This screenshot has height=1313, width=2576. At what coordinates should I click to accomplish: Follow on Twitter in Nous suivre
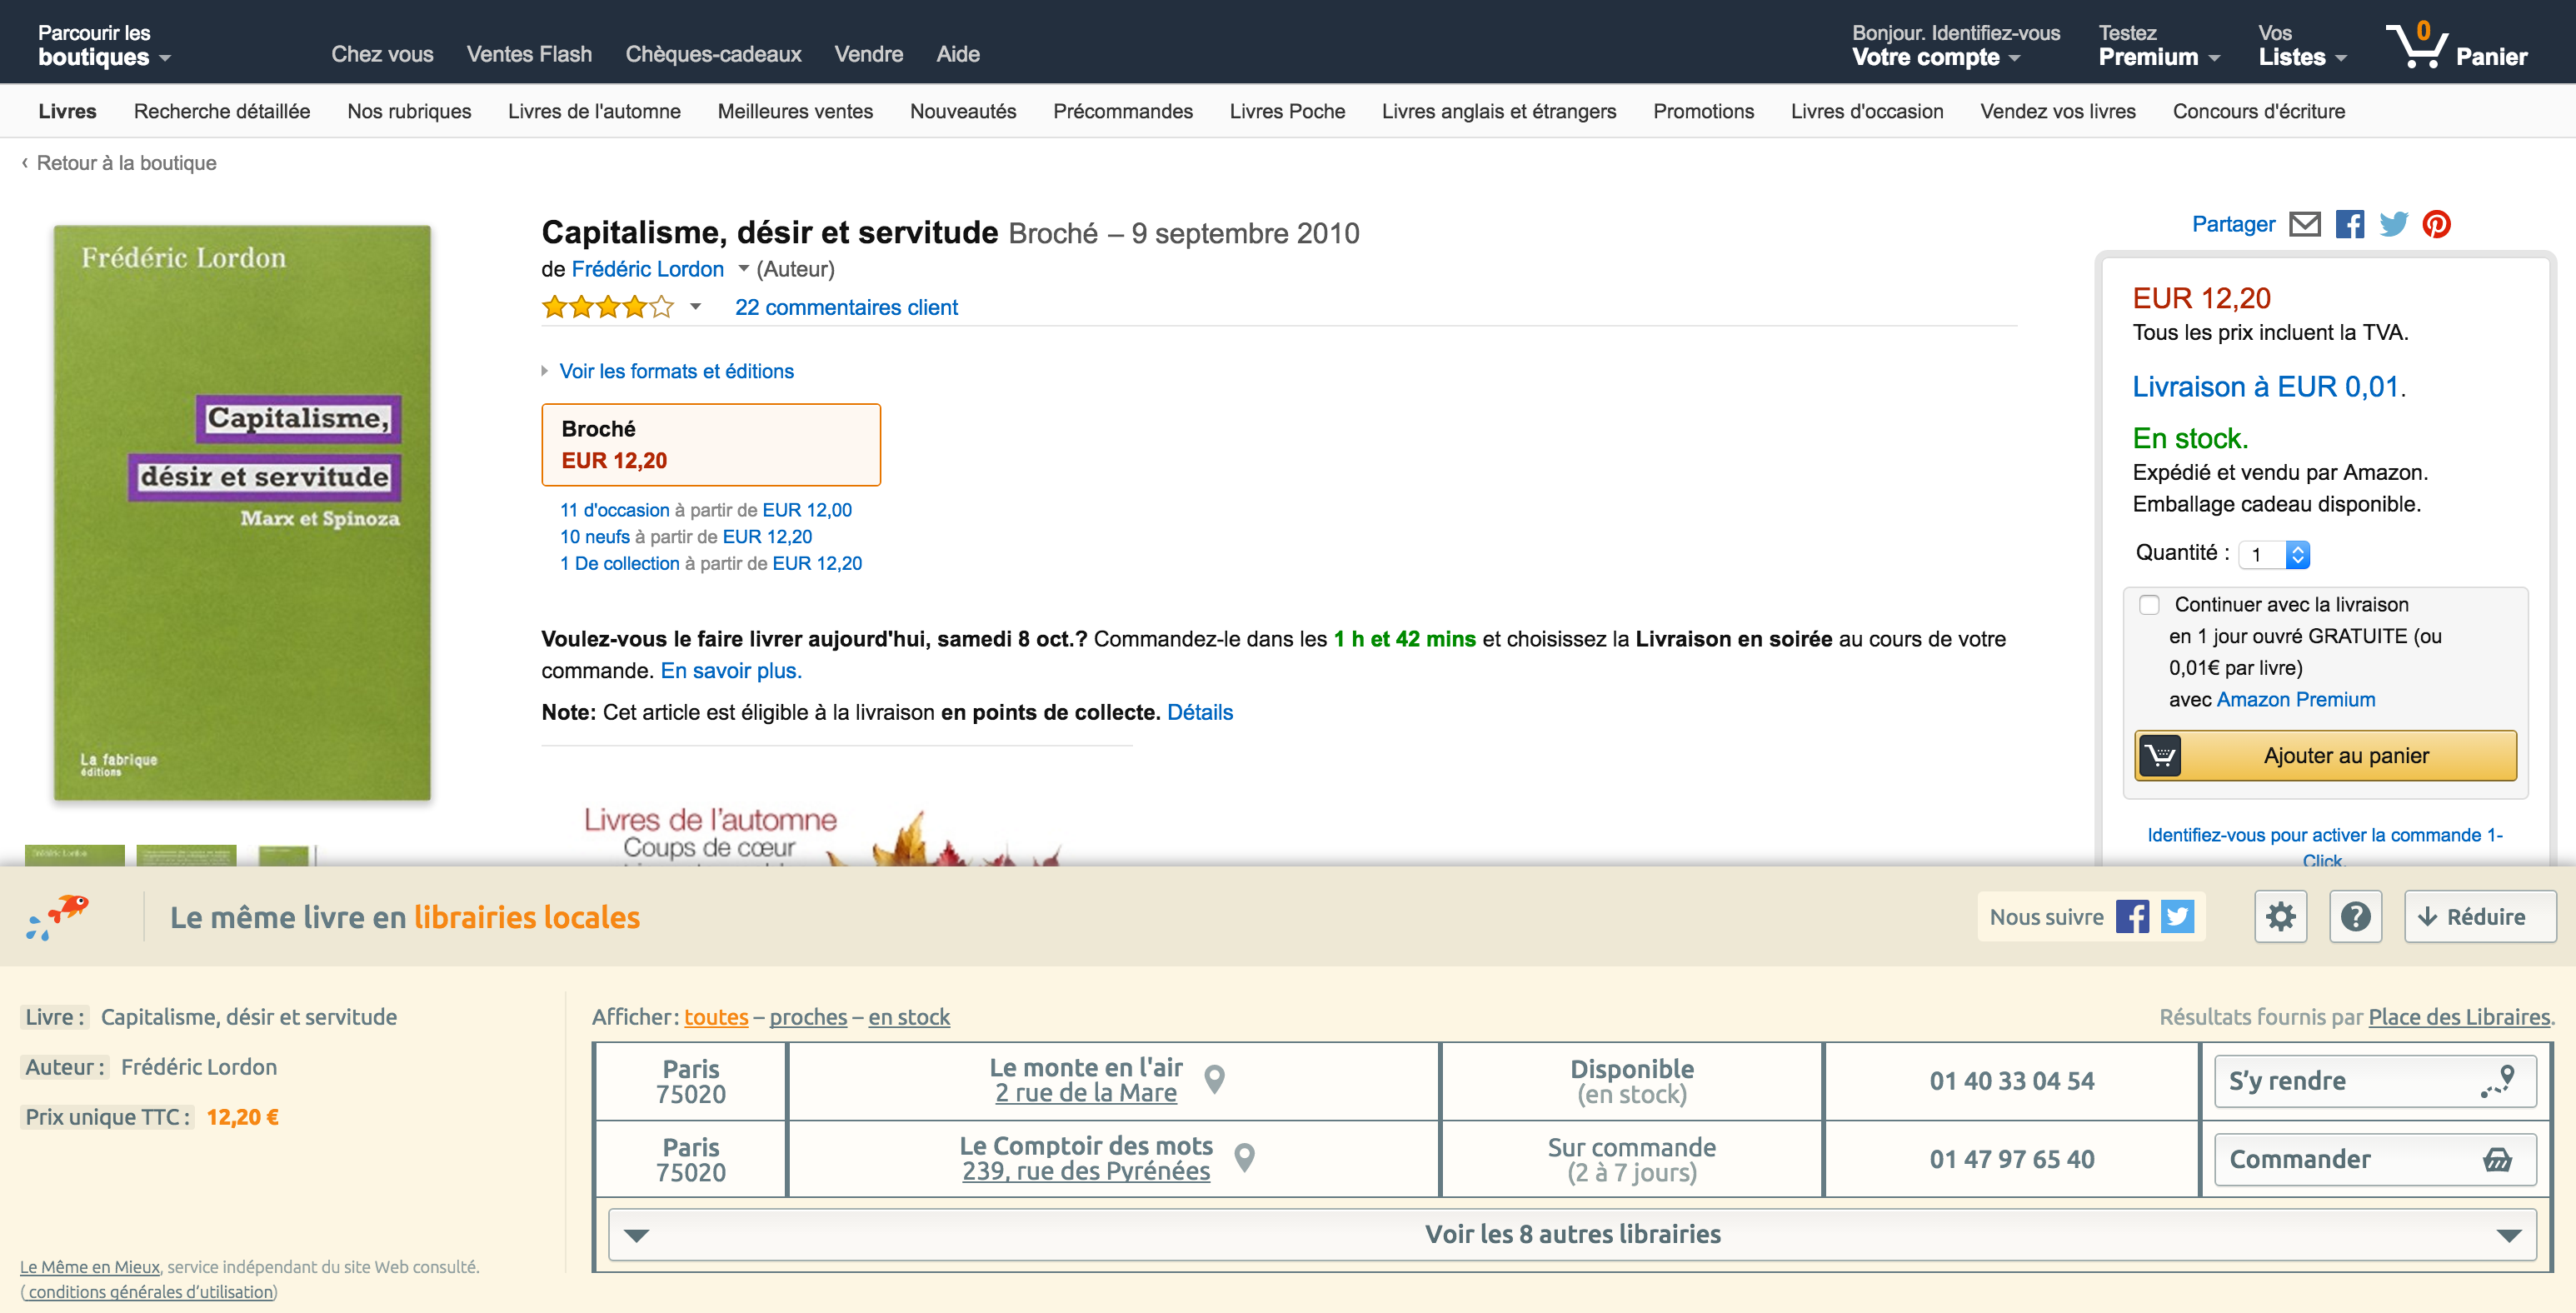2177,916
